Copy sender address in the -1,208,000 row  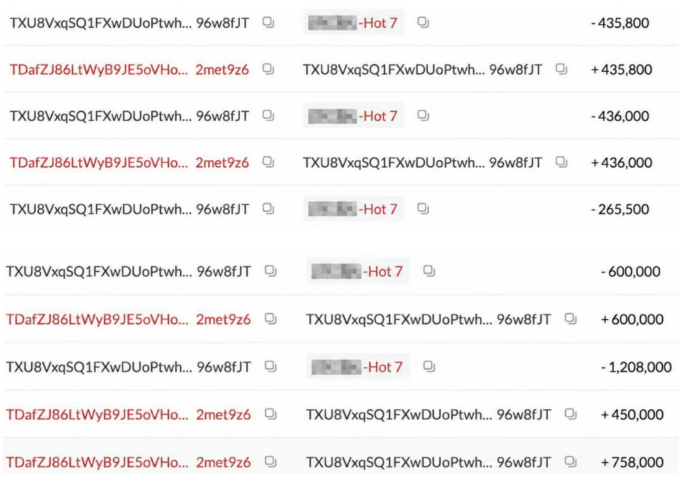271,367
